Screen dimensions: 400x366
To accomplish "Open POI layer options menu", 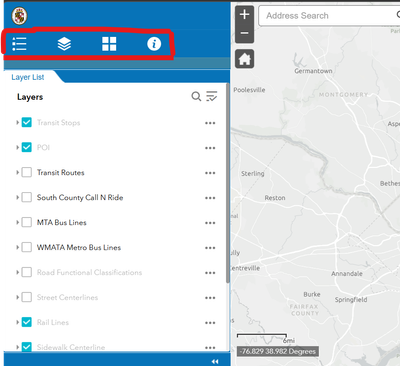I will [210, 148].
